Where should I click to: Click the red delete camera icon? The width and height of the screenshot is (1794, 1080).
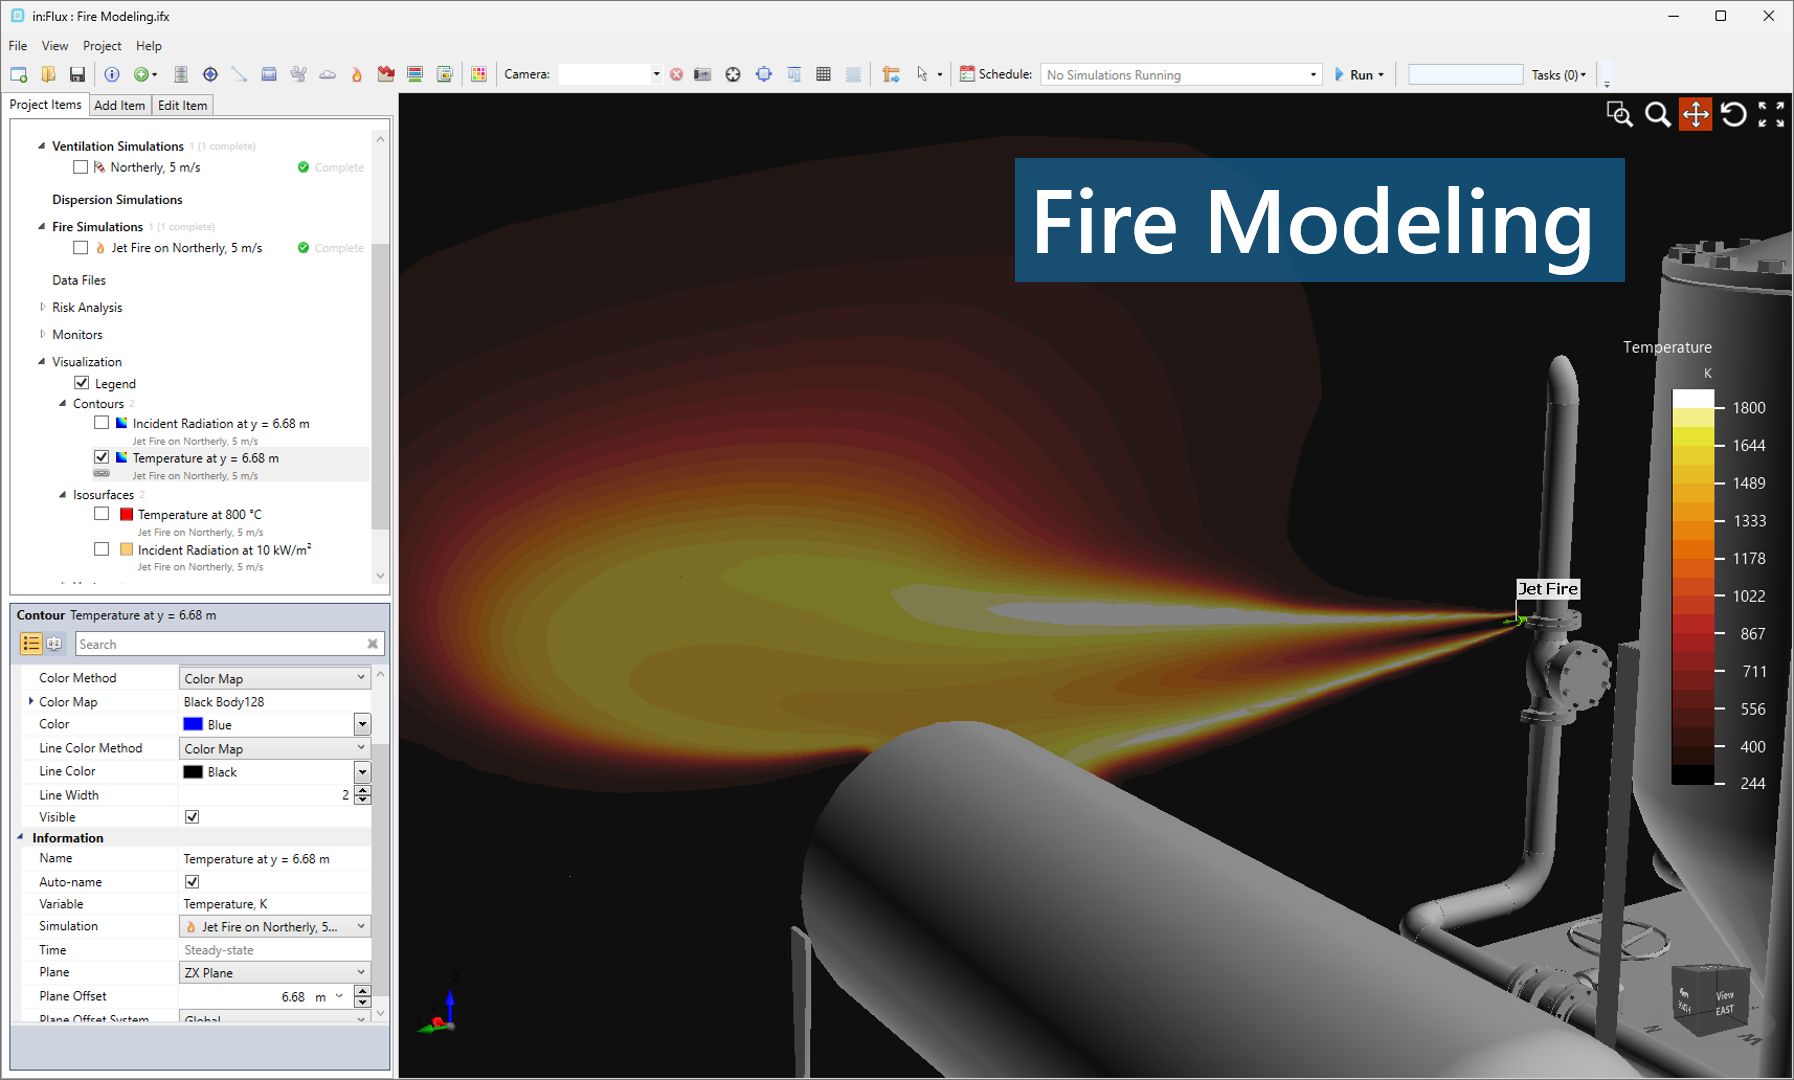coord(677,75)
